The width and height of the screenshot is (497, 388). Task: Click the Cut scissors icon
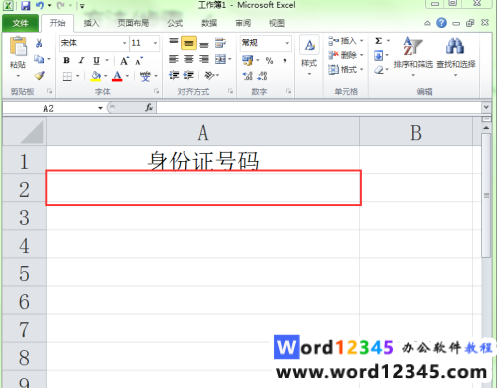coord(39,43)
